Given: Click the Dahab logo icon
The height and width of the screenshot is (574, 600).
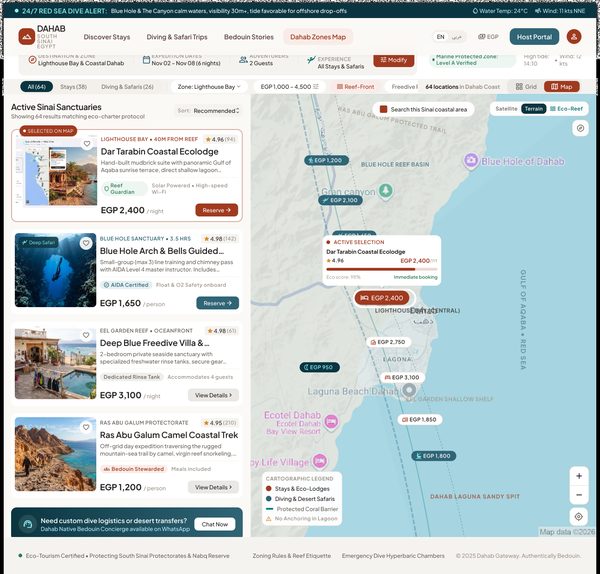Looking at the screenshot, I should [27, 37].
